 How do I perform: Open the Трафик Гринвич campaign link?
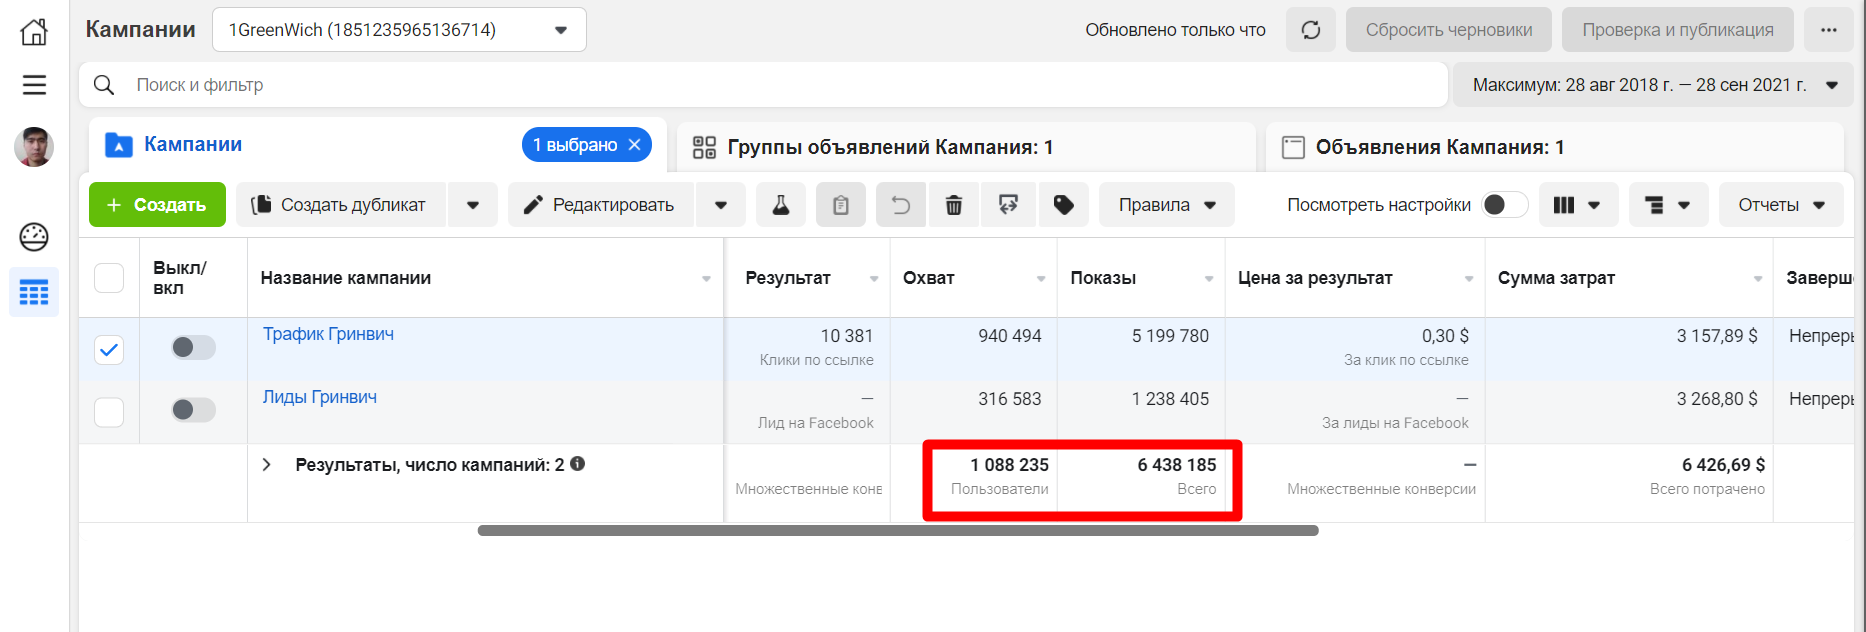(x=328, y=334)
